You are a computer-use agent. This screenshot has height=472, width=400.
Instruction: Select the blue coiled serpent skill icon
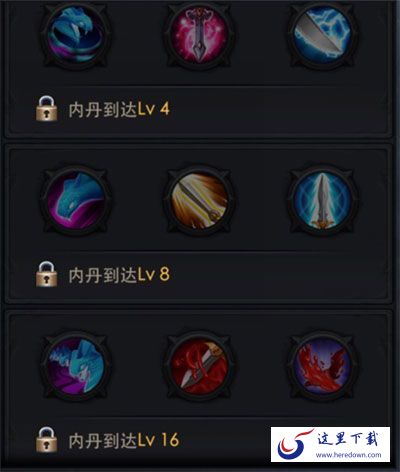76,34
